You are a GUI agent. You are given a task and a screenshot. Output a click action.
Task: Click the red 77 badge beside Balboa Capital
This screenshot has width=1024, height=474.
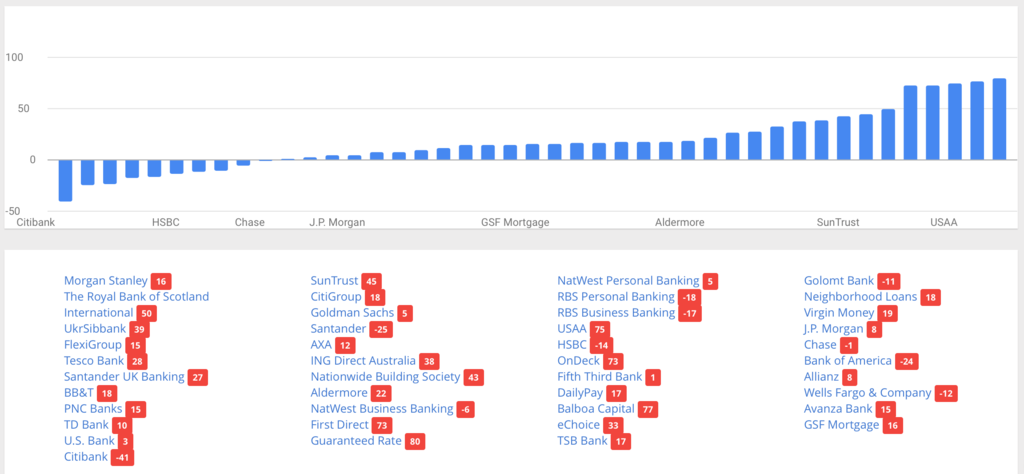pyautogui.click(x=648, y=409)
